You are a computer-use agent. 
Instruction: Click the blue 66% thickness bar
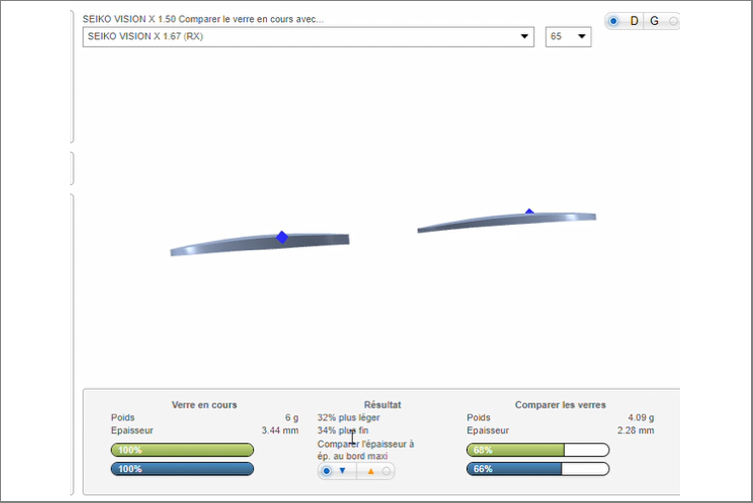click(538, 469)
